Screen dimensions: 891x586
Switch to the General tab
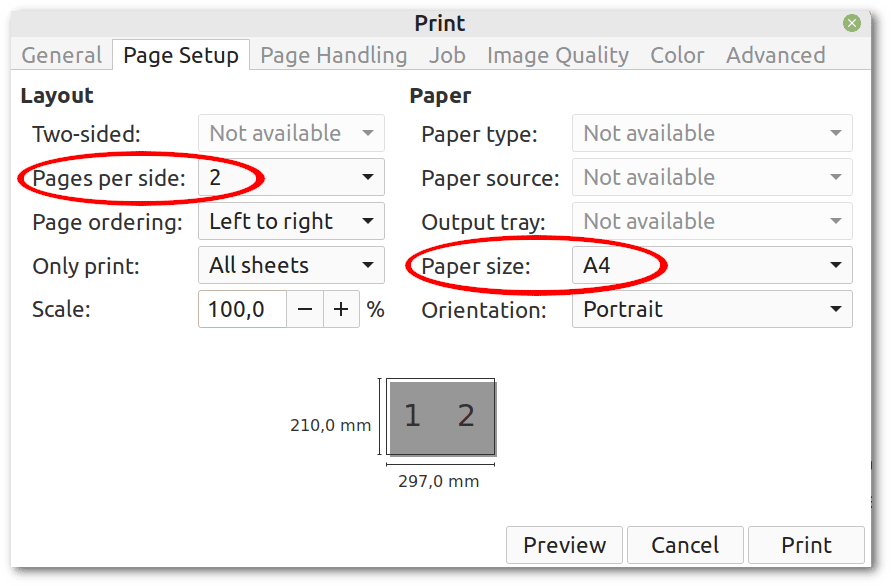tap(61, 55)
